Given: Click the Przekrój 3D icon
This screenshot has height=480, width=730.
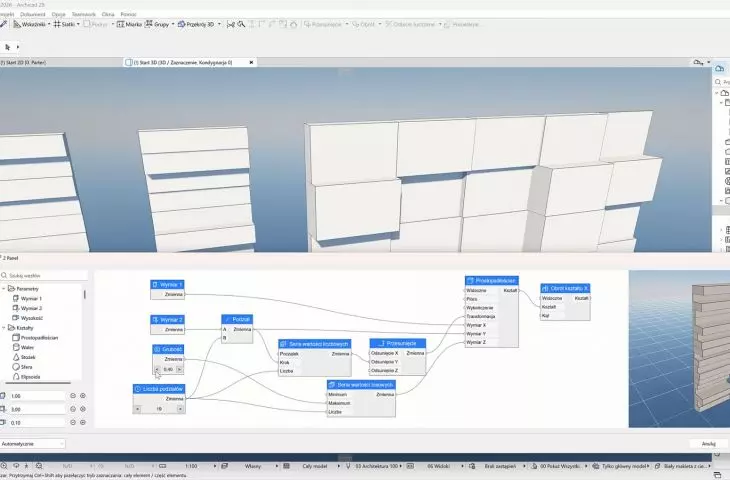Looking at the screenshot, I should [x=182, y=24].
